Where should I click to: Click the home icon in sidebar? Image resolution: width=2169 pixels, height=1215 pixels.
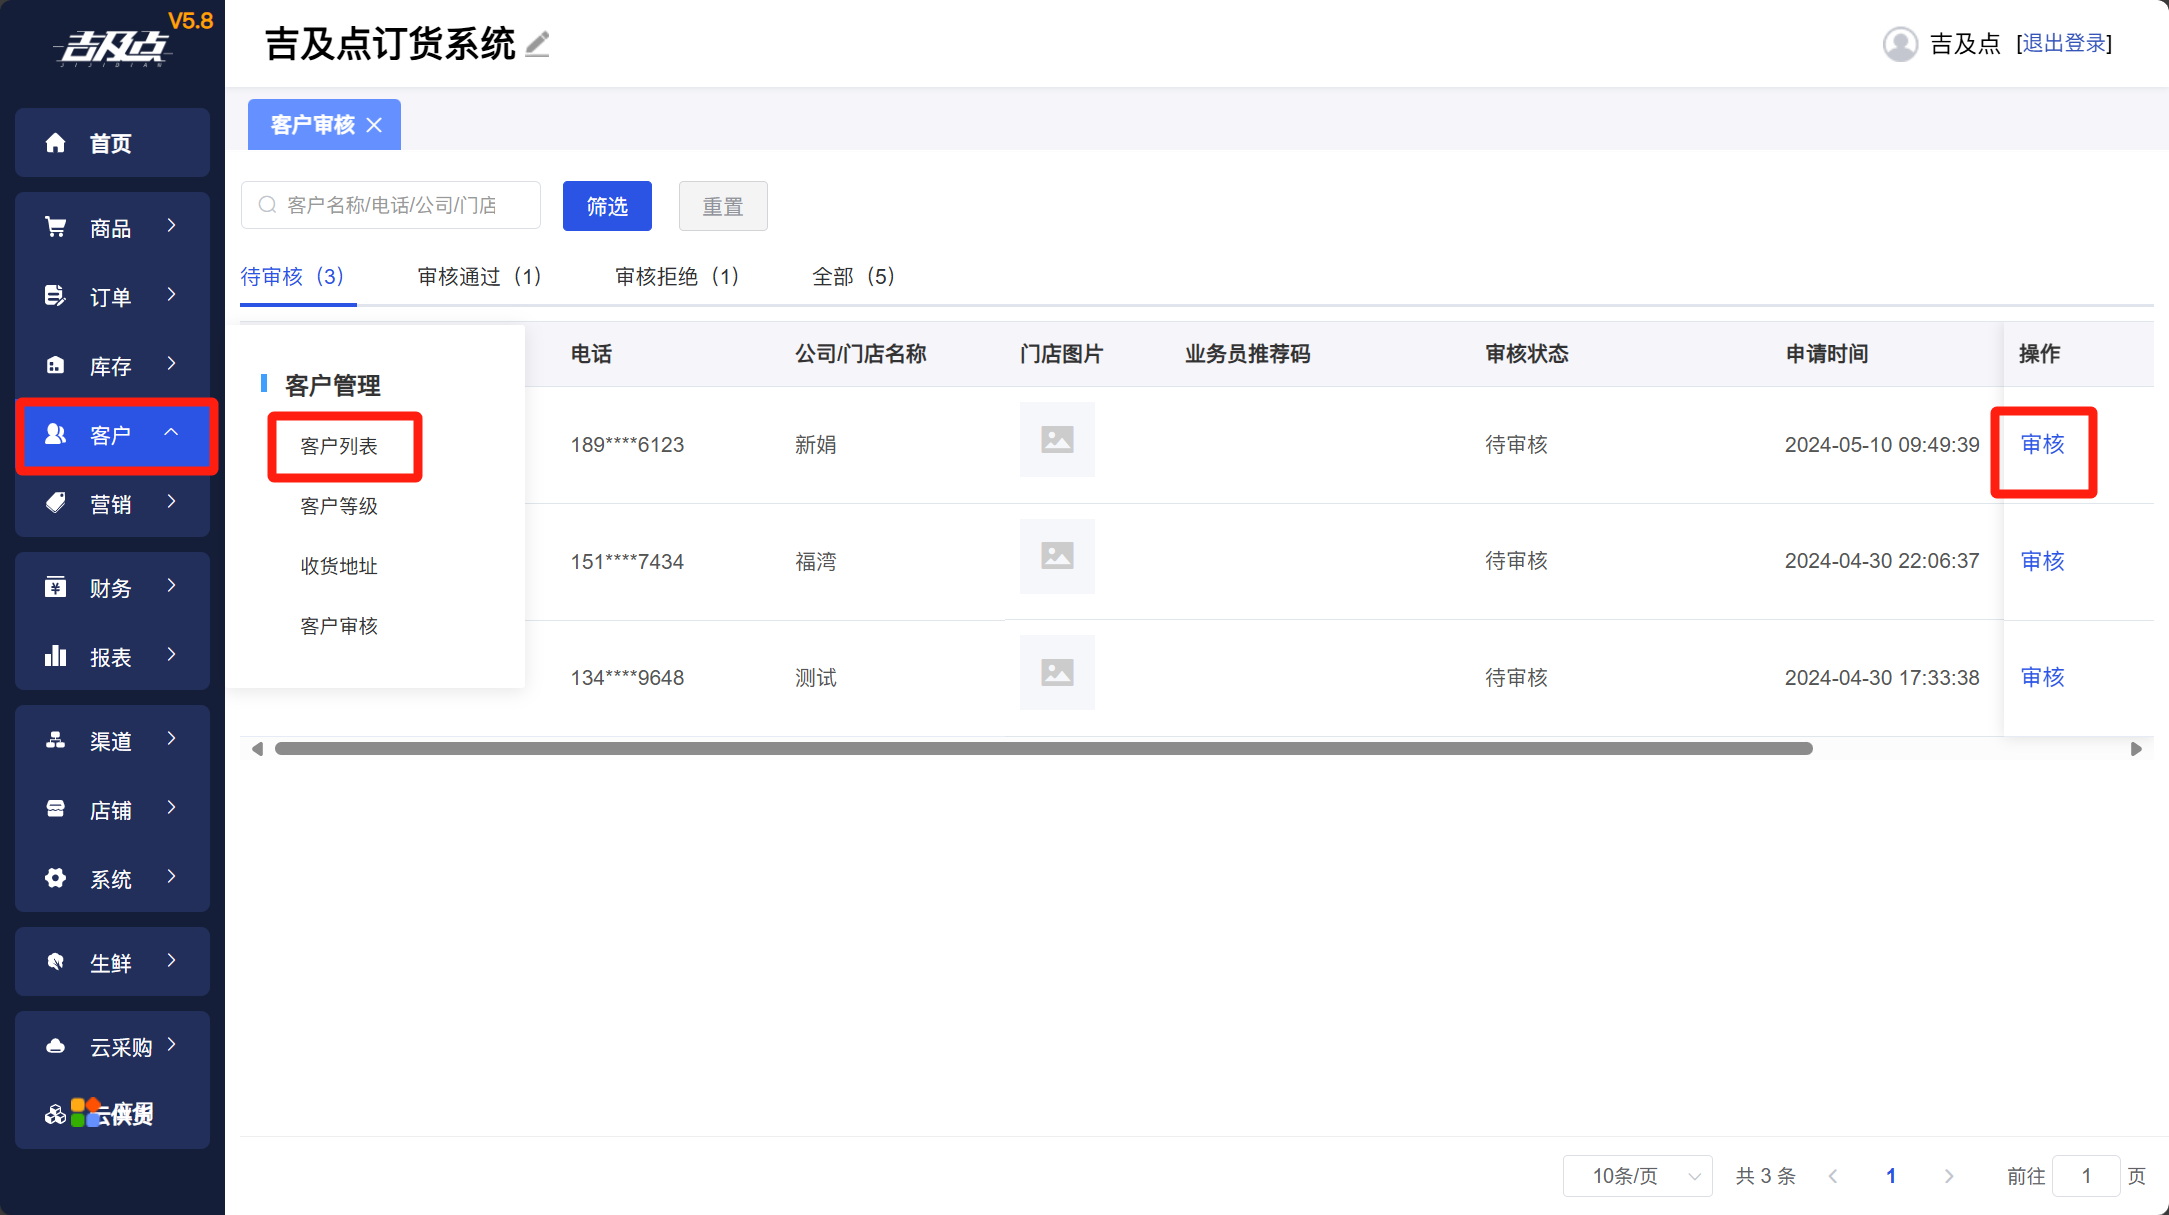(x=56, y=143)
